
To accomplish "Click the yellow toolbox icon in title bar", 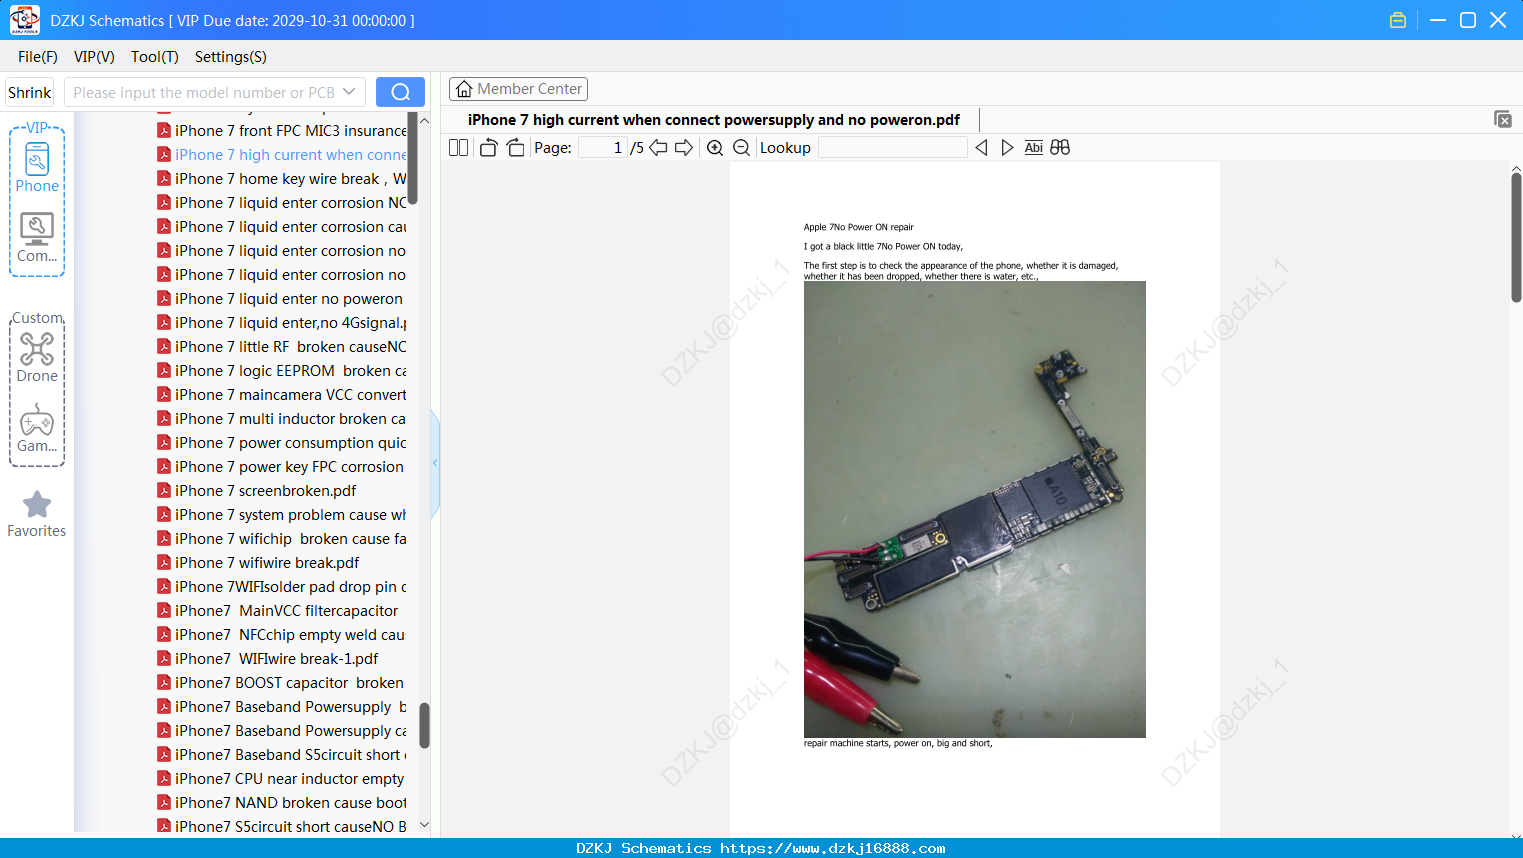I will pyautogui.click(x=1398, y=20).
